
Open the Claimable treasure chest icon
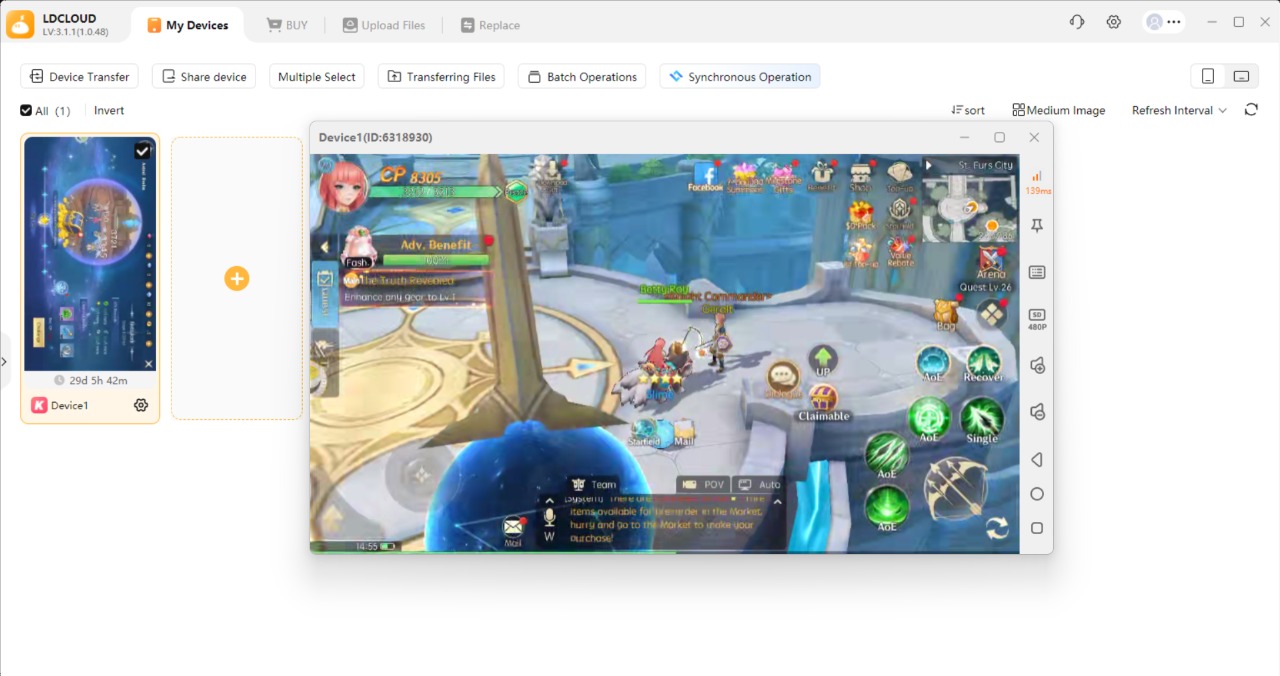(x=823, y=402)
